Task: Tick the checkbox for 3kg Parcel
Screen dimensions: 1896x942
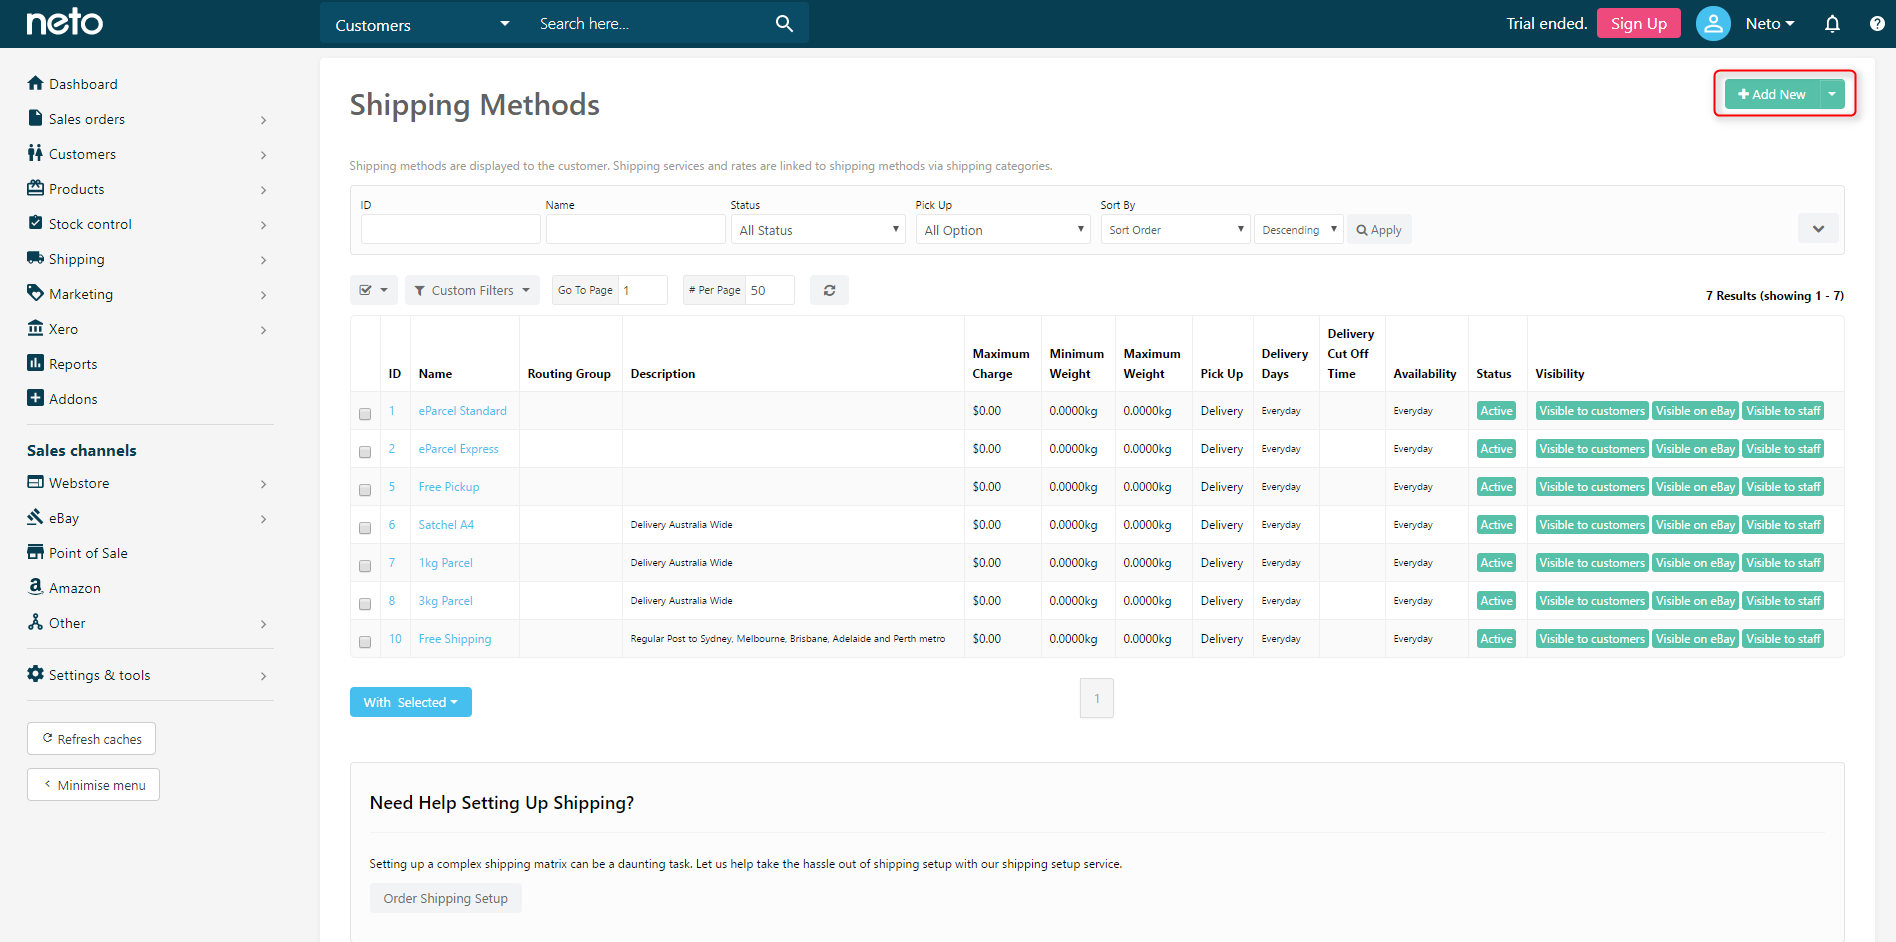Action: [x=365, y=603]
